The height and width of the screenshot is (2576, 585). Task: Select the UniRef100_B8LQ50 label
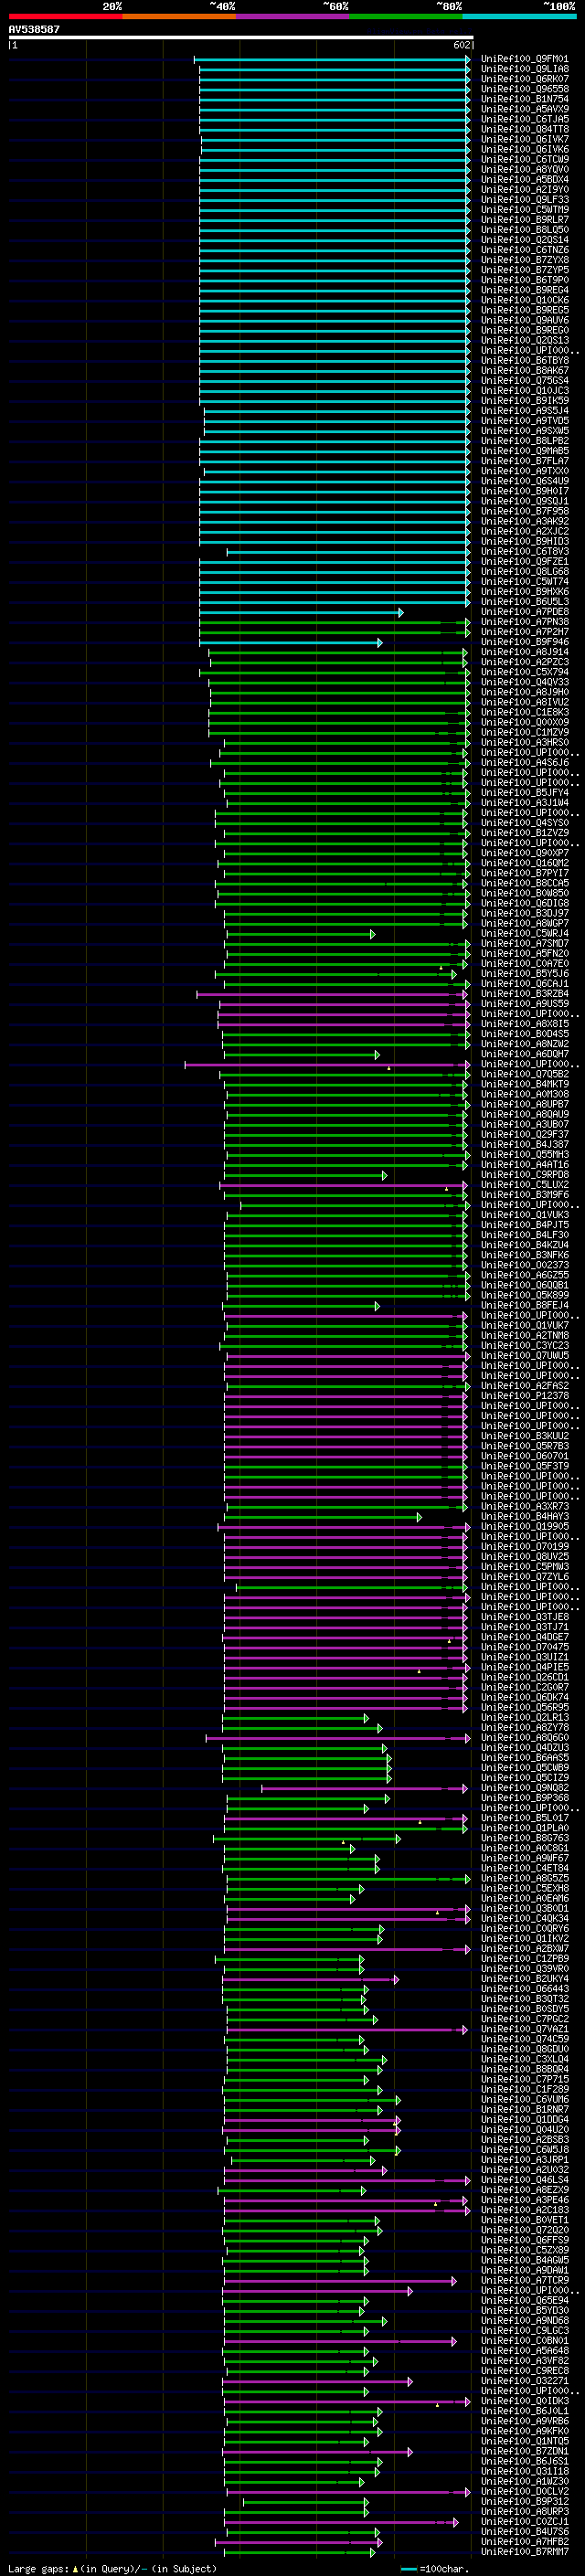click(x=524, y=230)
